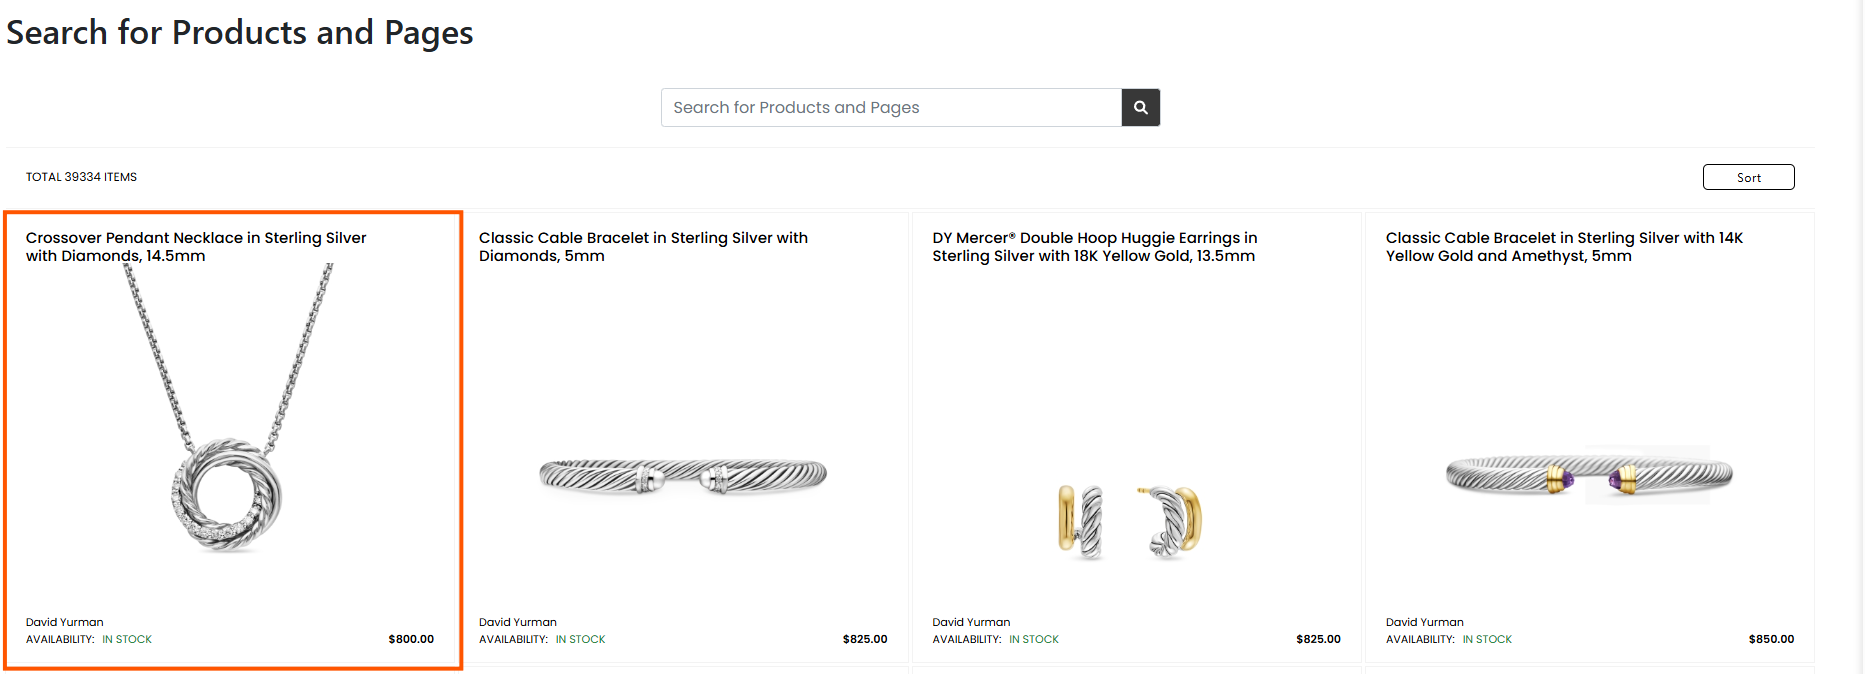Focus the Search for Products and Pages field

click(891, 107)
